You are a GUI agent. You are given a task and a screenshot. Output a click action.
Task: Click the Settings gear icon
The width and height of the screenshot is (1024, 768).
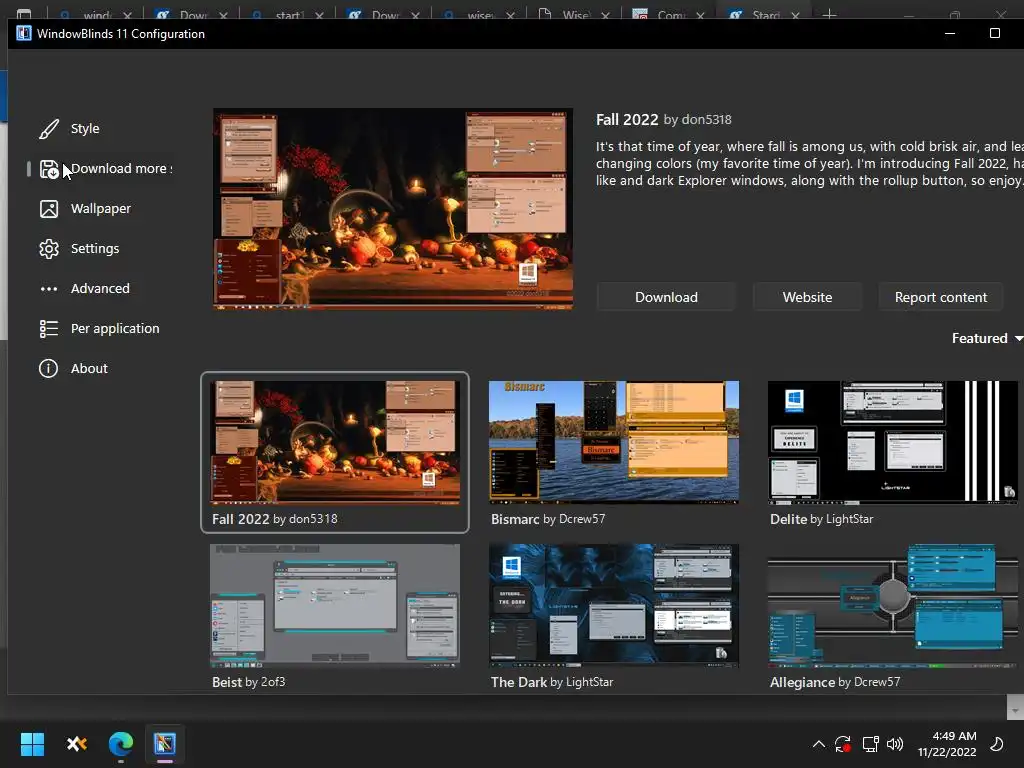click(49, 249)
